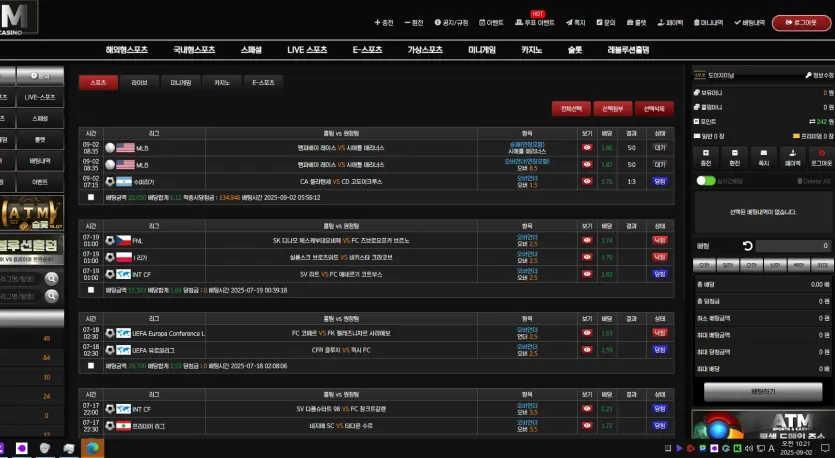835x458 pixels.
Task: Click the Delete All trash option in bet slip
Action: coord(814,181)
